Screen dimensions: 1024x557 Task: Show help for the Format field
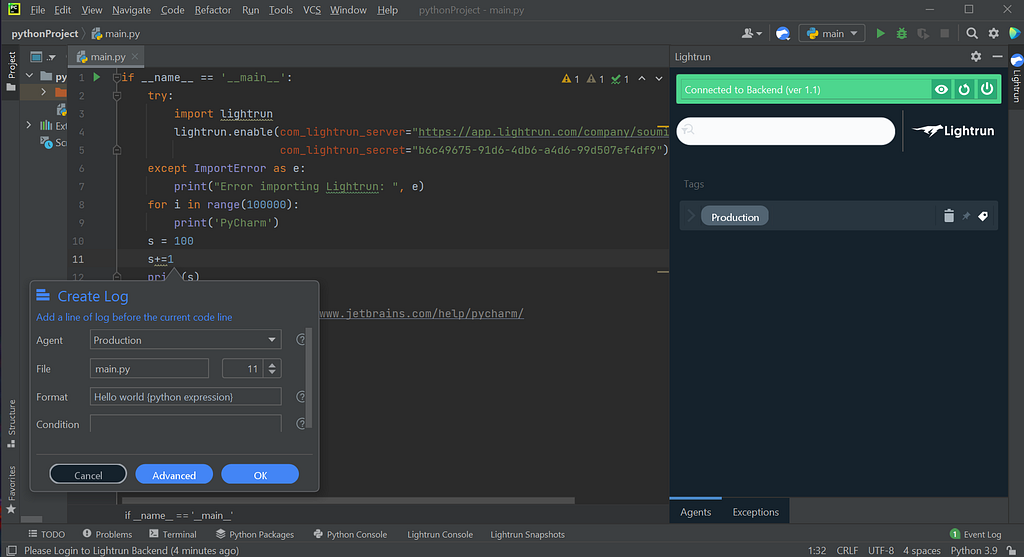coord(301,396)
